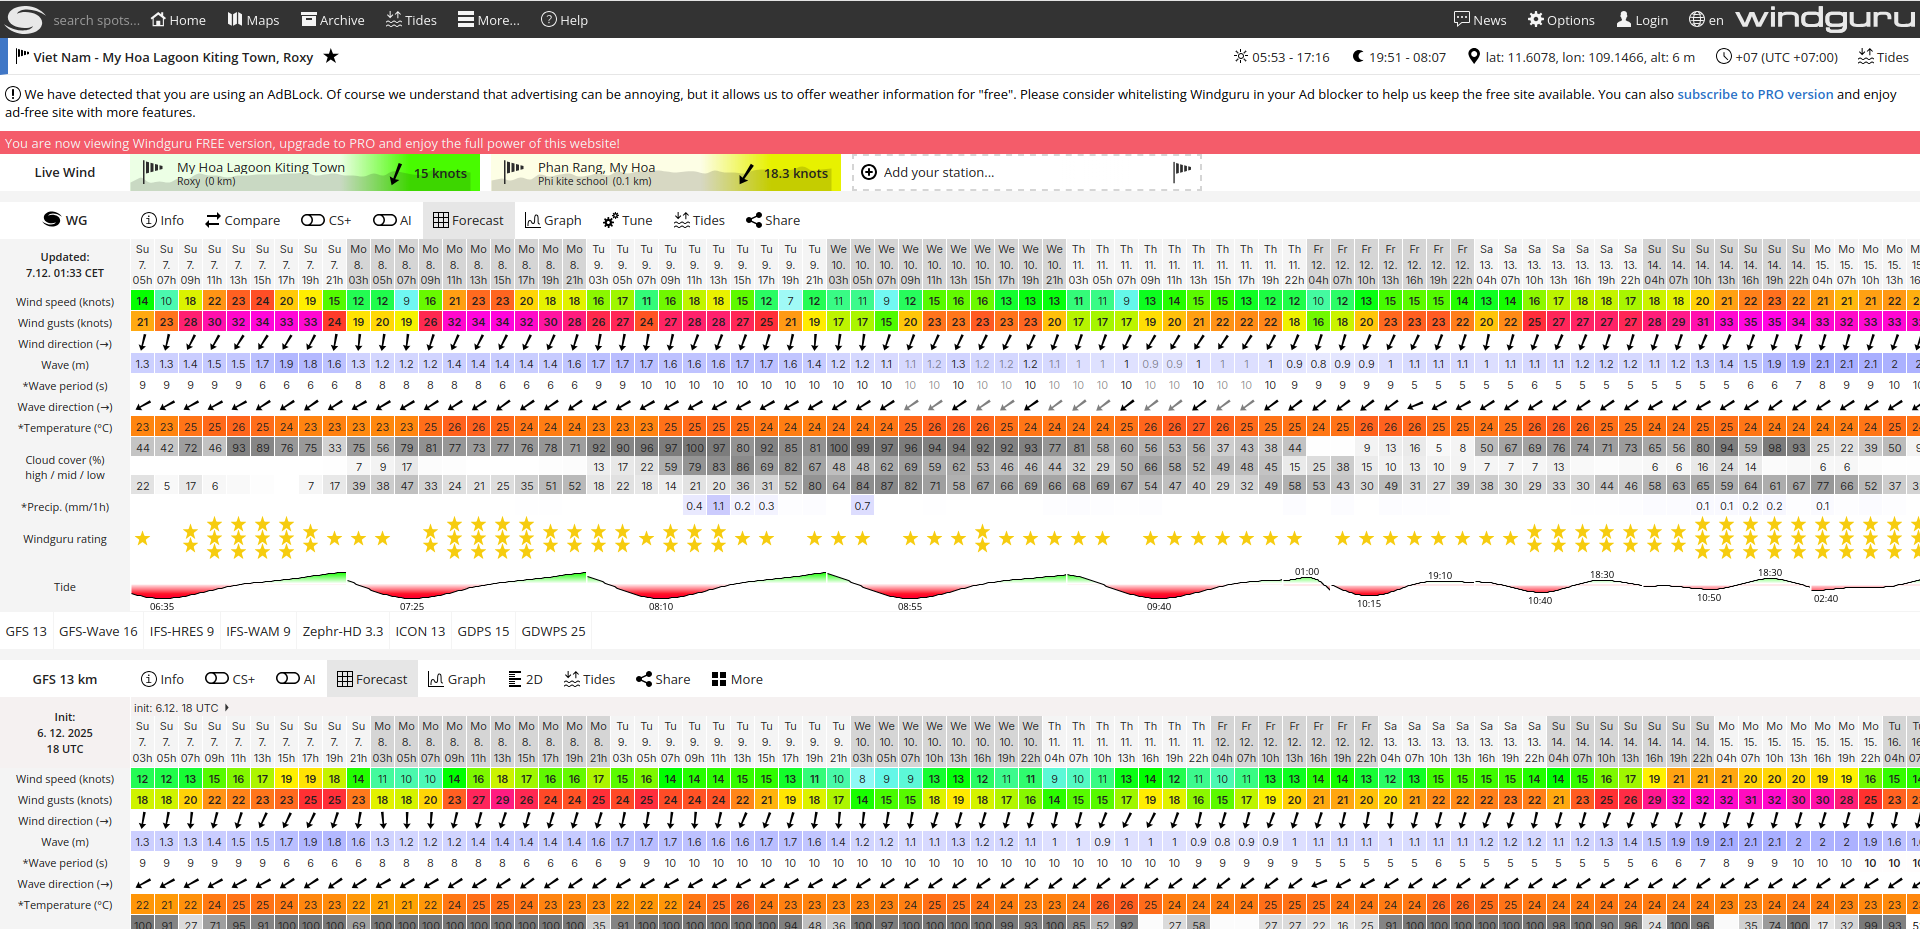Click Tides icon in the top right corner

pyautogui.click(x=1883, y=57)
